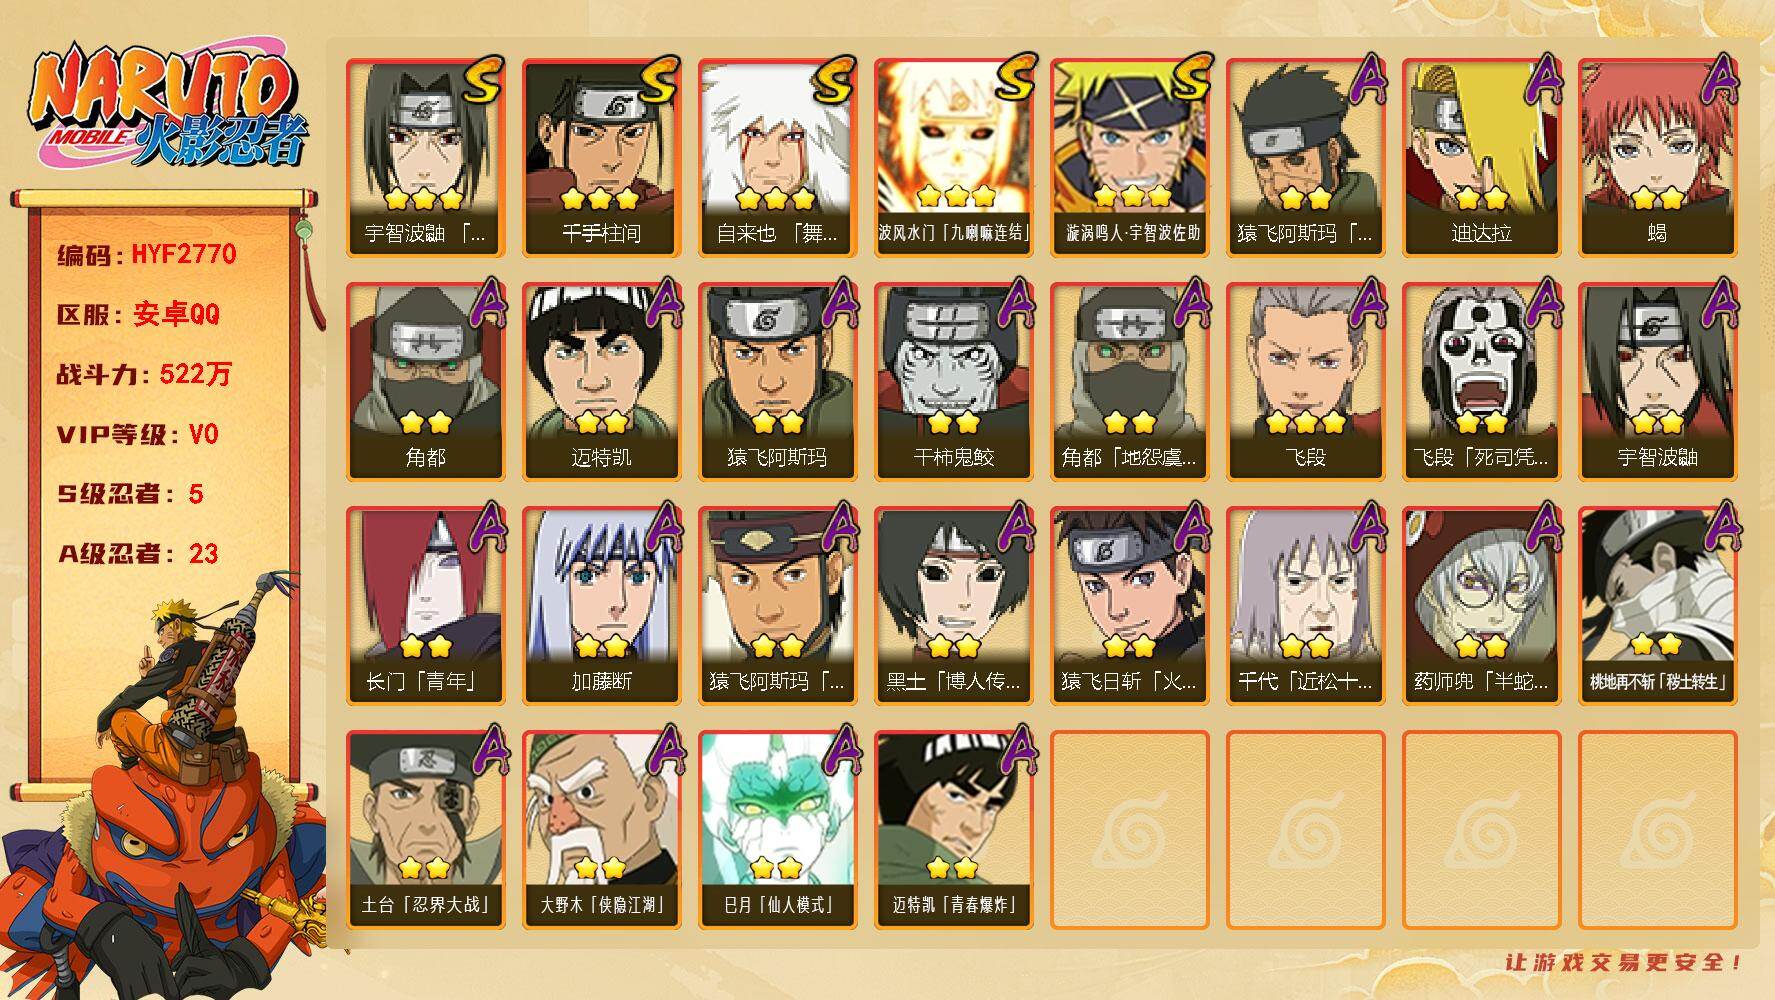Select the first empty ninja slot

point(1129,830)
